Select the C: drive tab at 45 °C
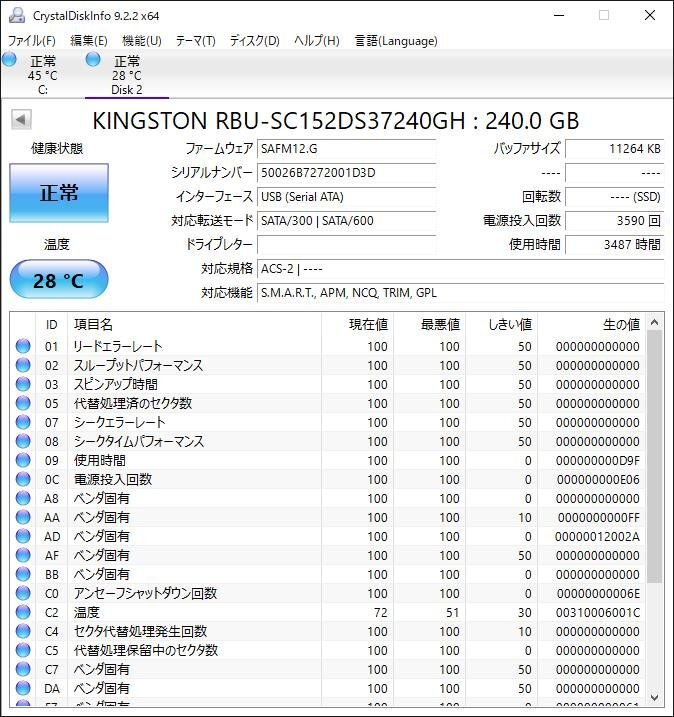This screenshot has height=717, width=674. pyautogui.click(x=43, y=74)
